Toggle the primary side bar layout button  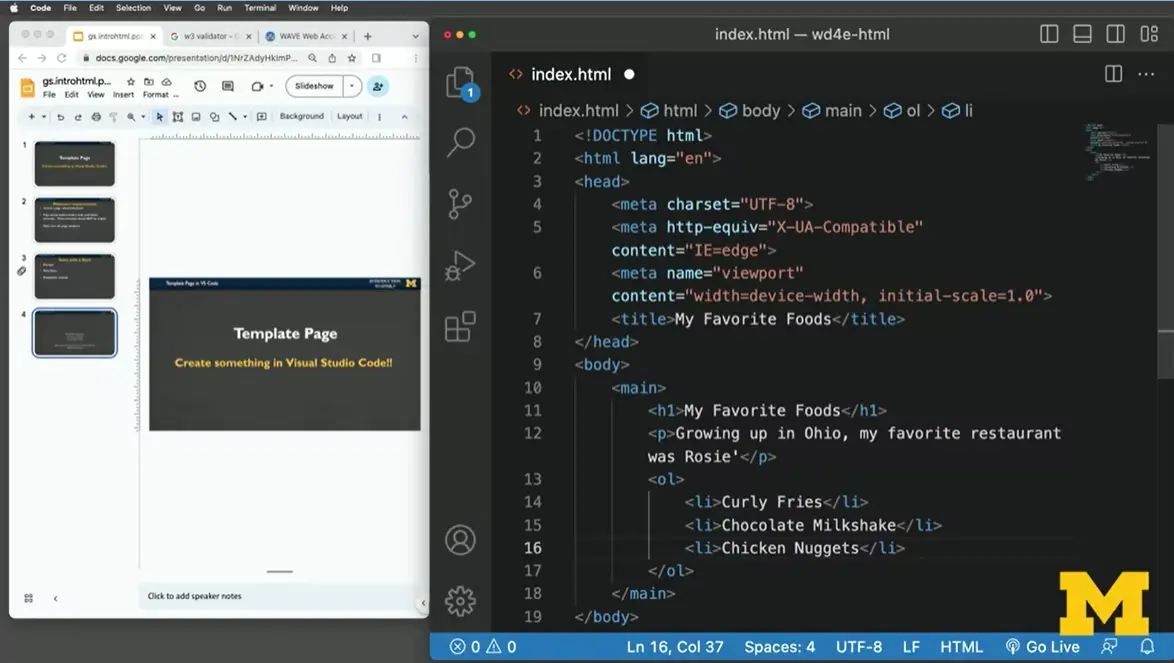pos(1049,34)
